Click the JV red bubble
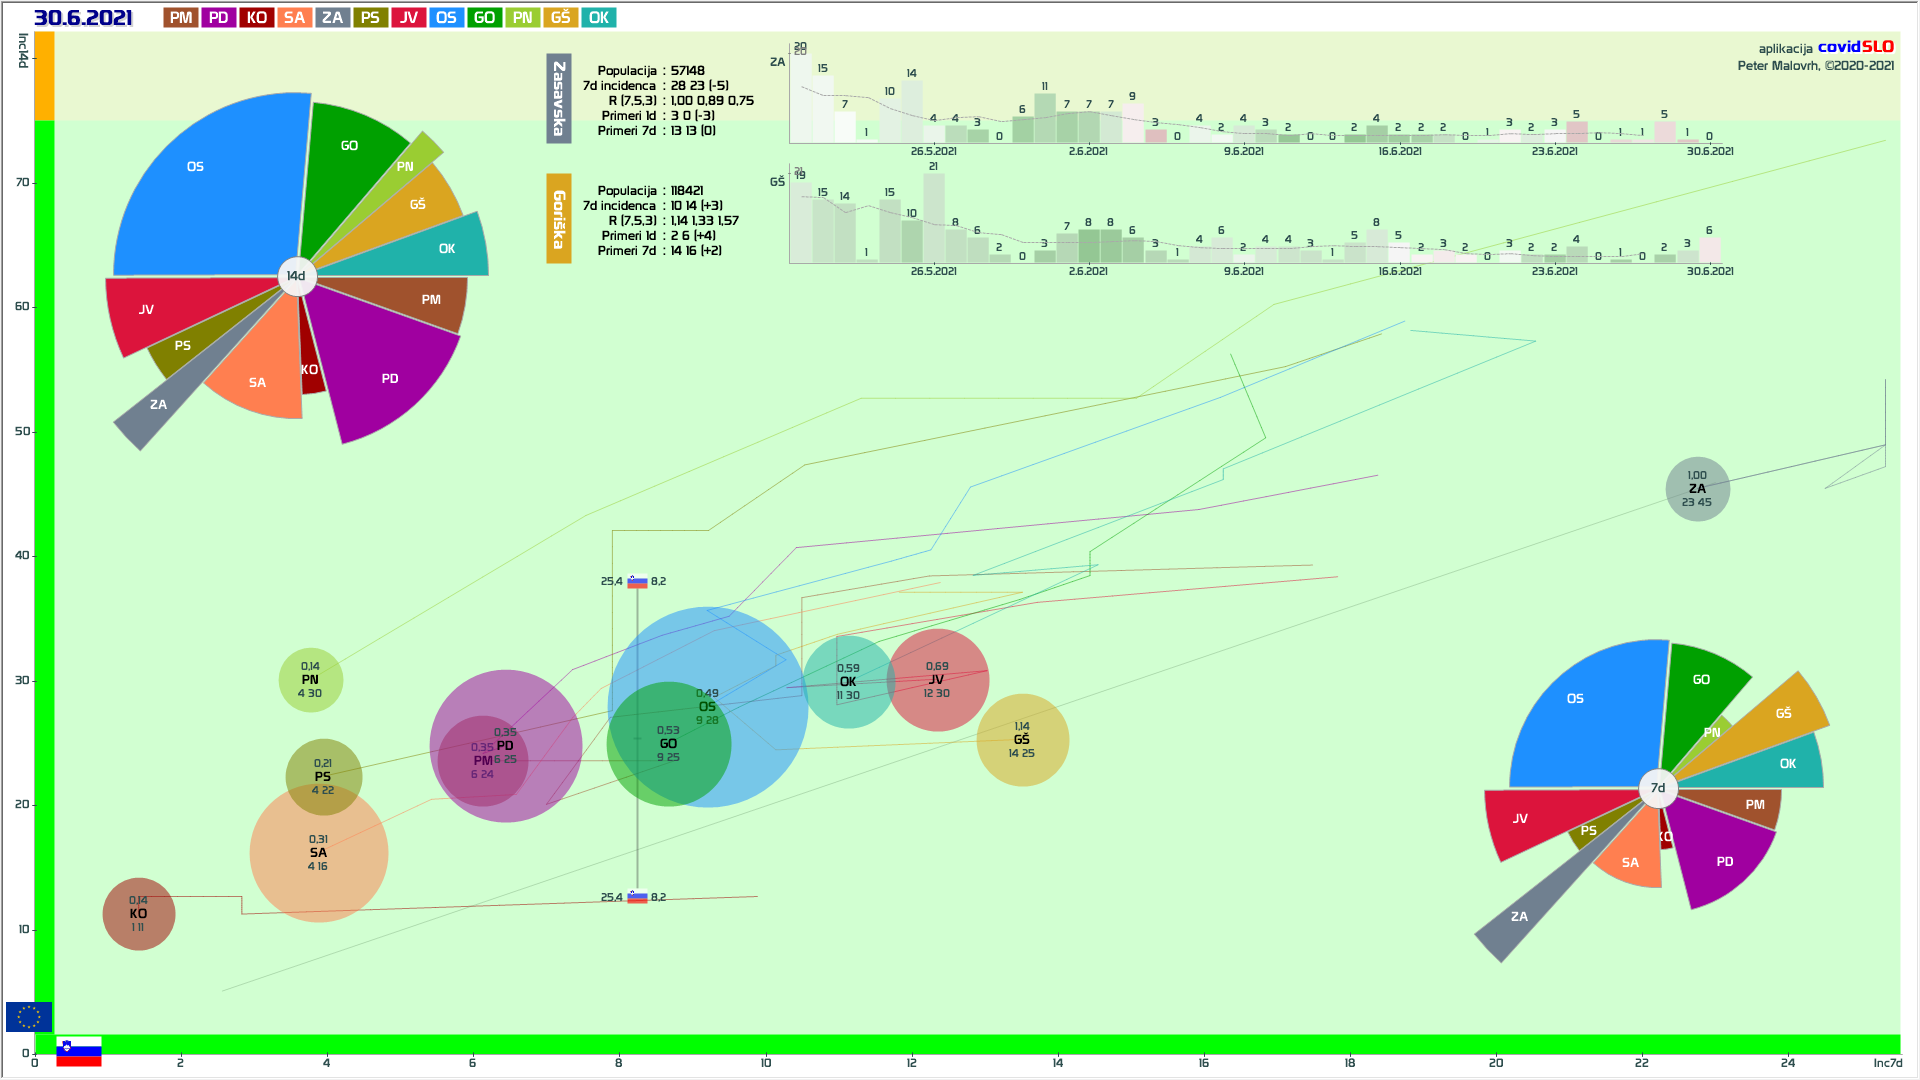This screenshot has height=1080, width=1920. pyautogui.click(x=937, y=680)
